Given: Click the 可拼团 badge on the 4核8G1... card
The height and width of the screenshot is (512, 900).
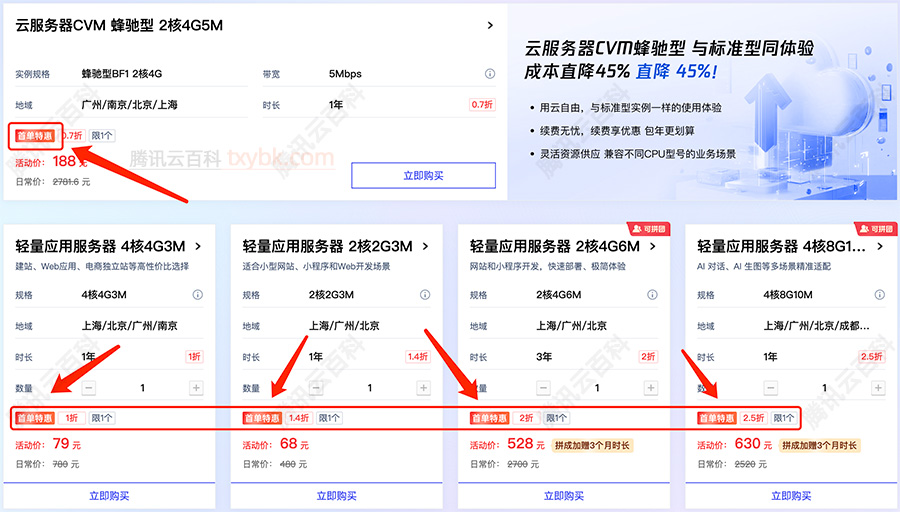Looking at the screenshot, I should click(876, 229).
